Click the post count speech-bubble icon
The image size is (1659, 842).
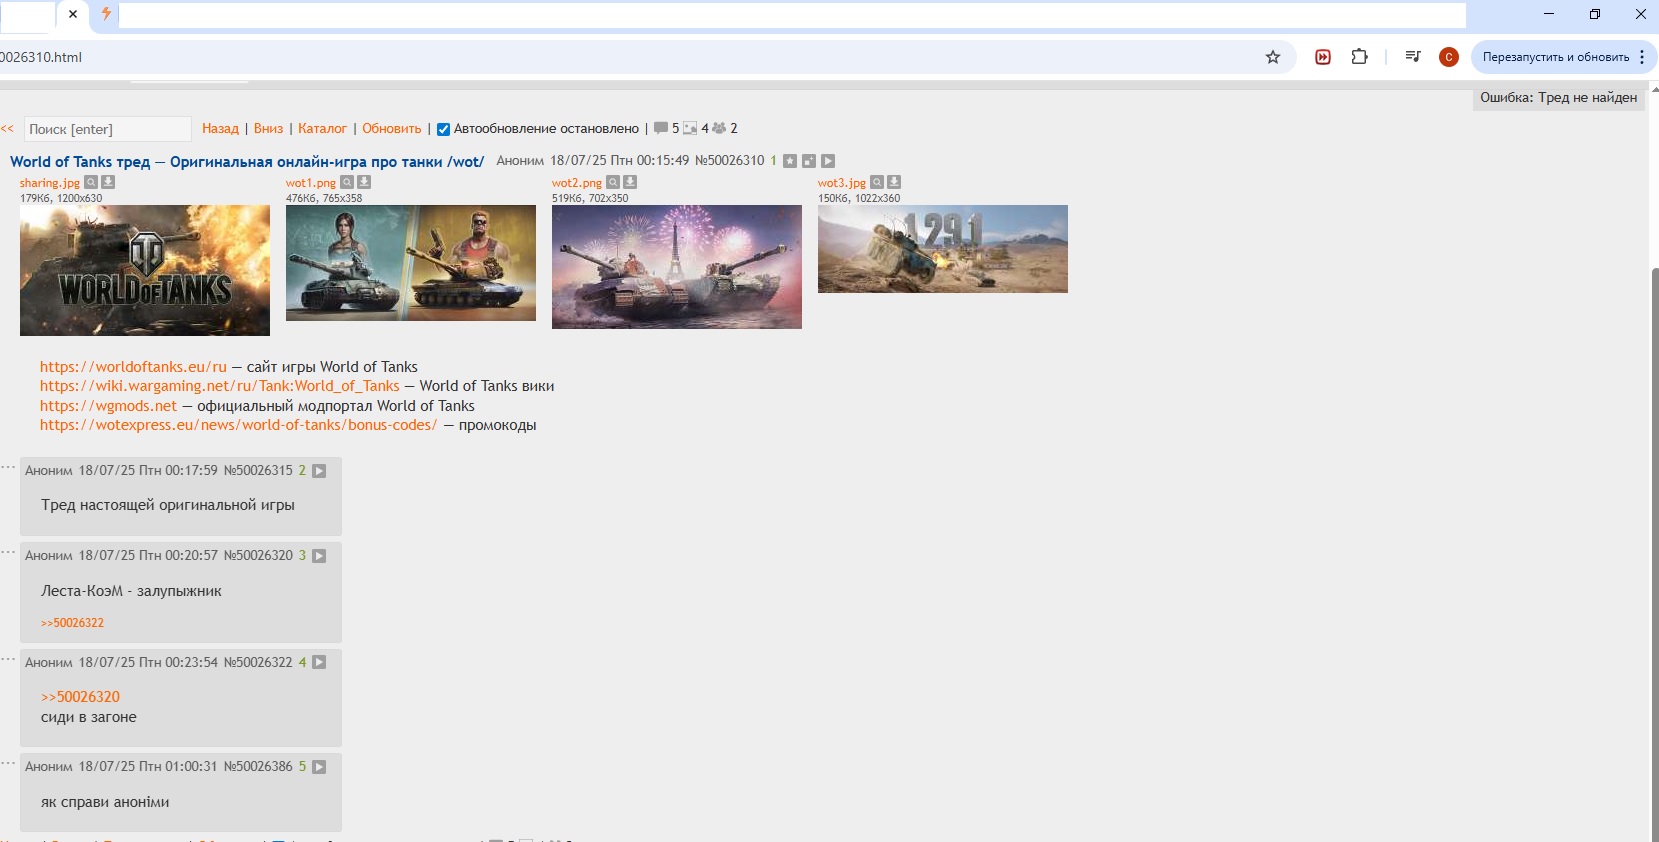point(660,128)
